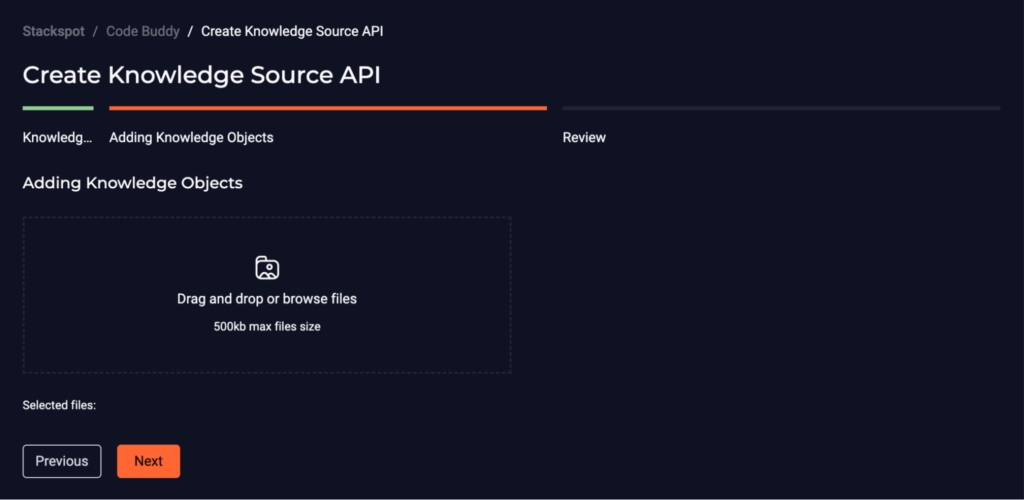Click the slash separator after Code Buddy
The height and width of the screenshot is (500, 1024).
point(190,31)
